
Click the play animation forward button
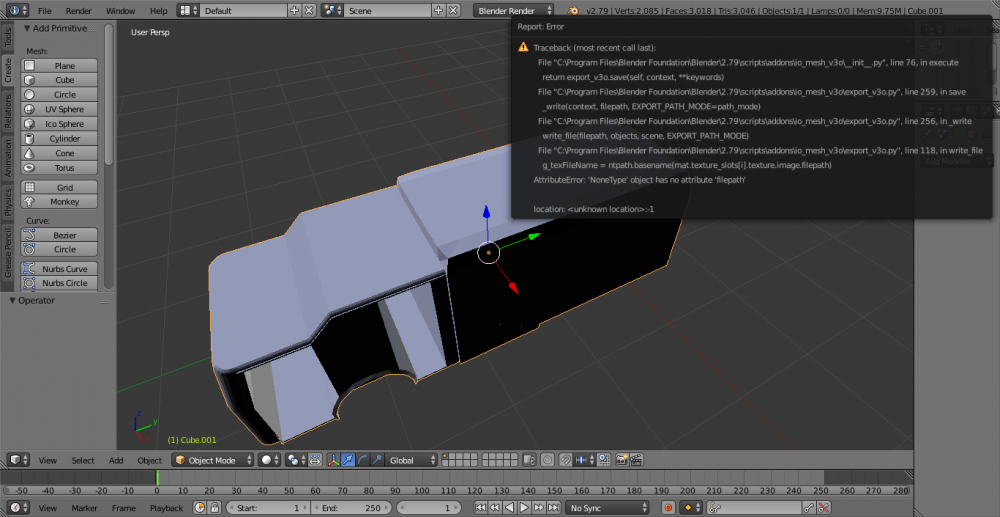(524, 508)
